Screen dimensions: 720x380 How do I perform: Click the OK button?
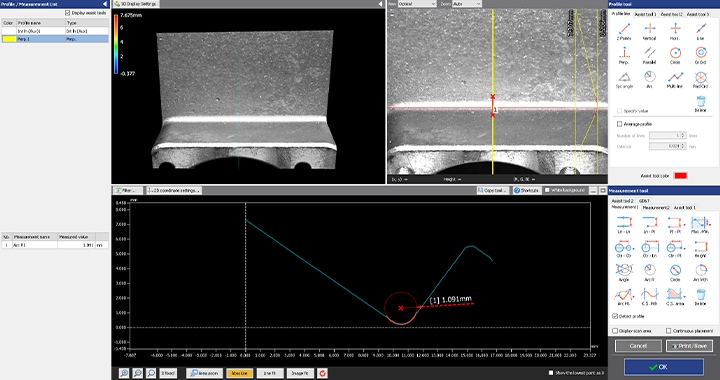coord(663,367)
